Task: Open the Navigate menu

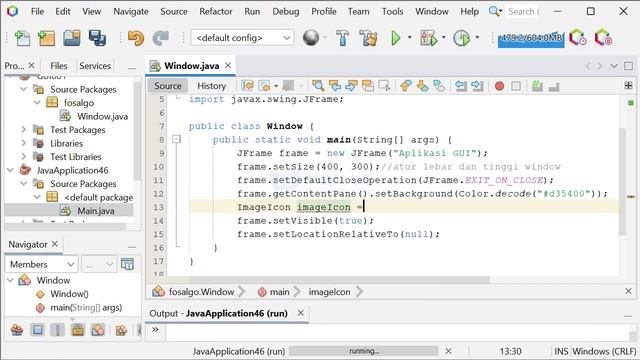Action: pyautogui.click(x=131, y=11)
